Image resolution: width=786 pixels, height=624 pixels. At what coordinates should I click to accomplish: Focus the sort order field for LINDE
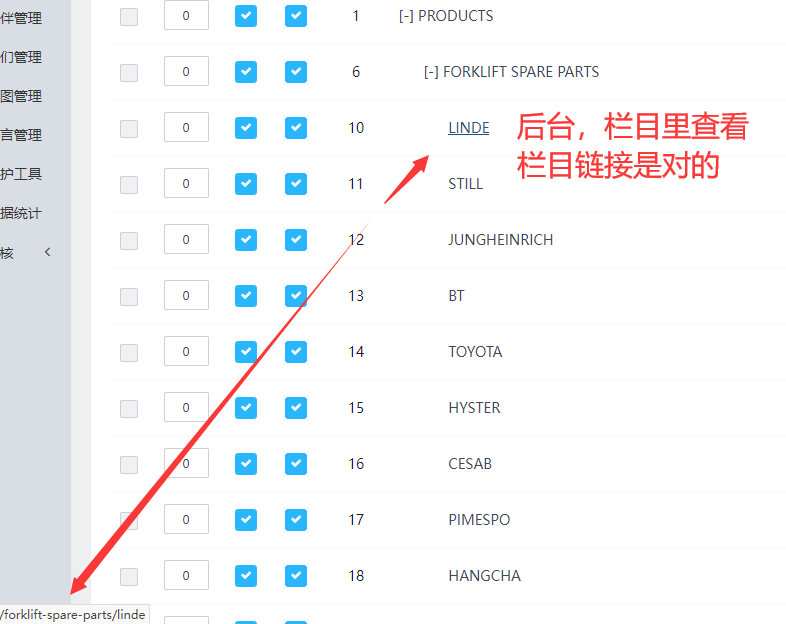click(x=186, y=127)
